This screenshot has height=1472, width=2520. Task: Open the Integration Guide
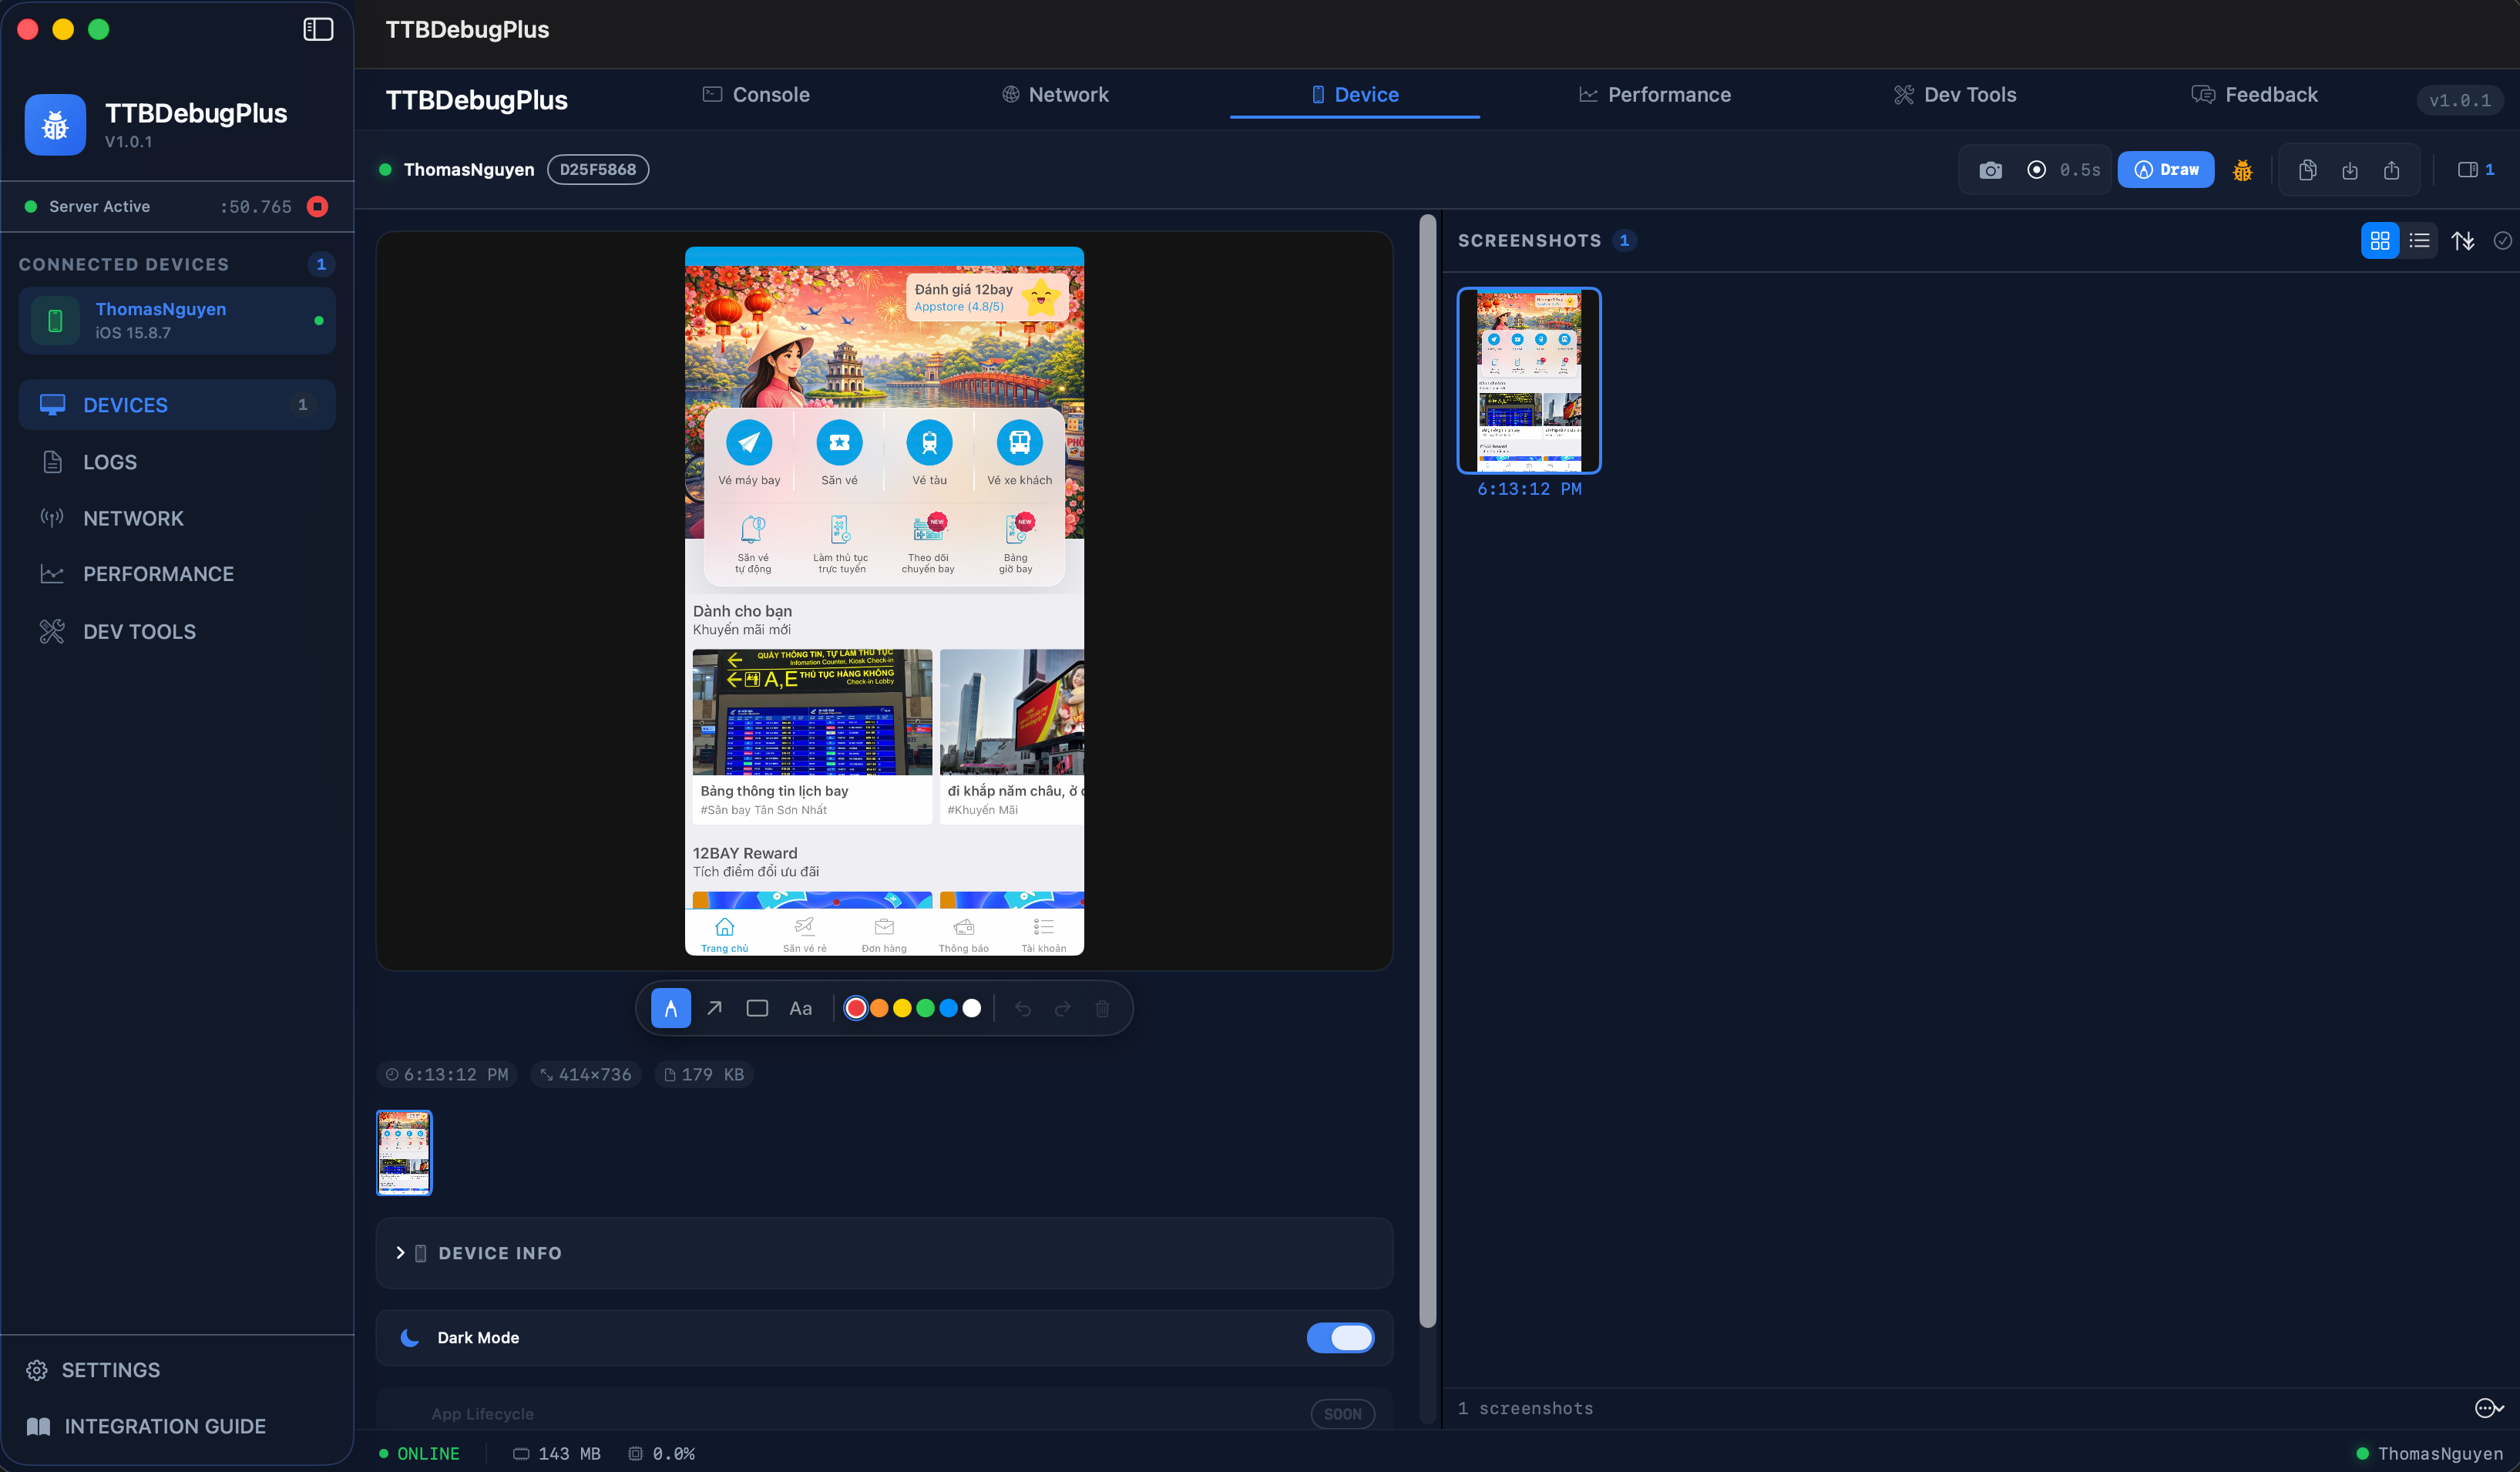pos(165,1426)
